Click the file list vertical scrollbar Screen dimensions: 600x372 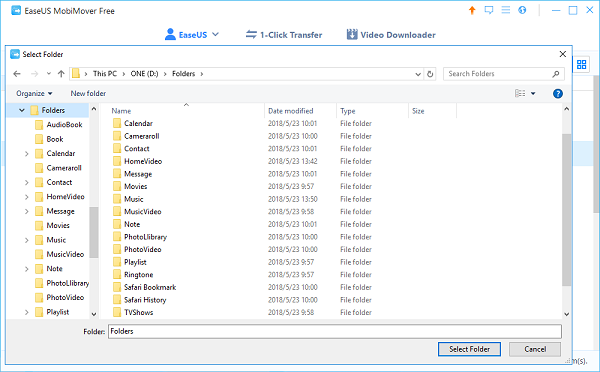[567, 211]
